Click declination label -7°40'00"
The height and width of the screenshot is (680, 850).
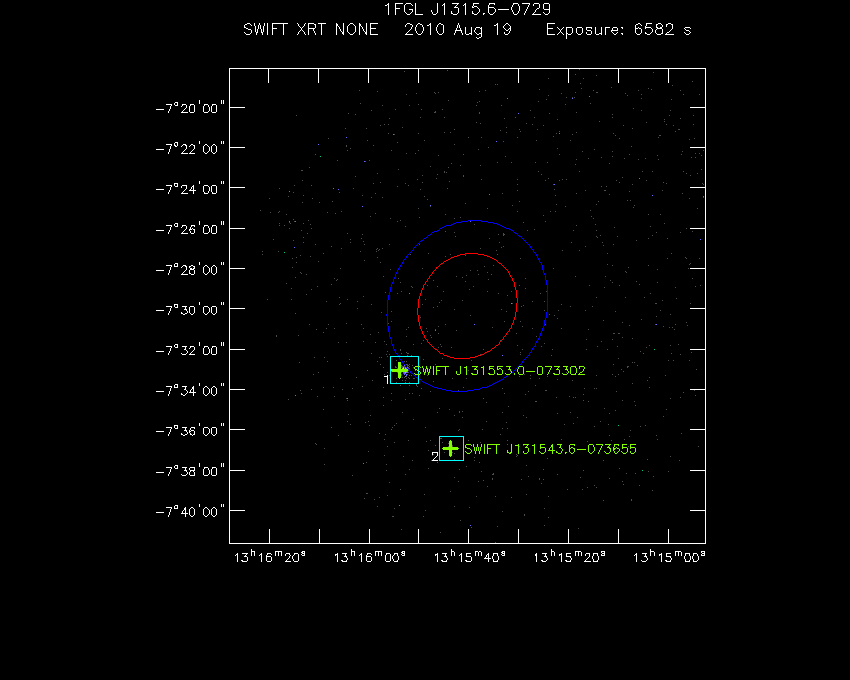190,511
